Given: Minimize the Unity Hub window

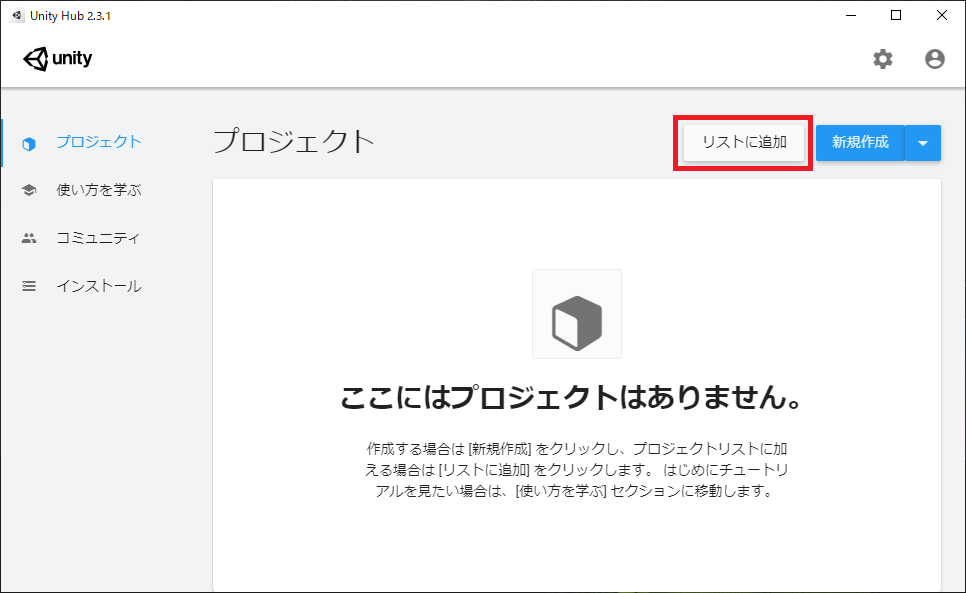Looking at the screenshot, I should click(x=851, y=15).
